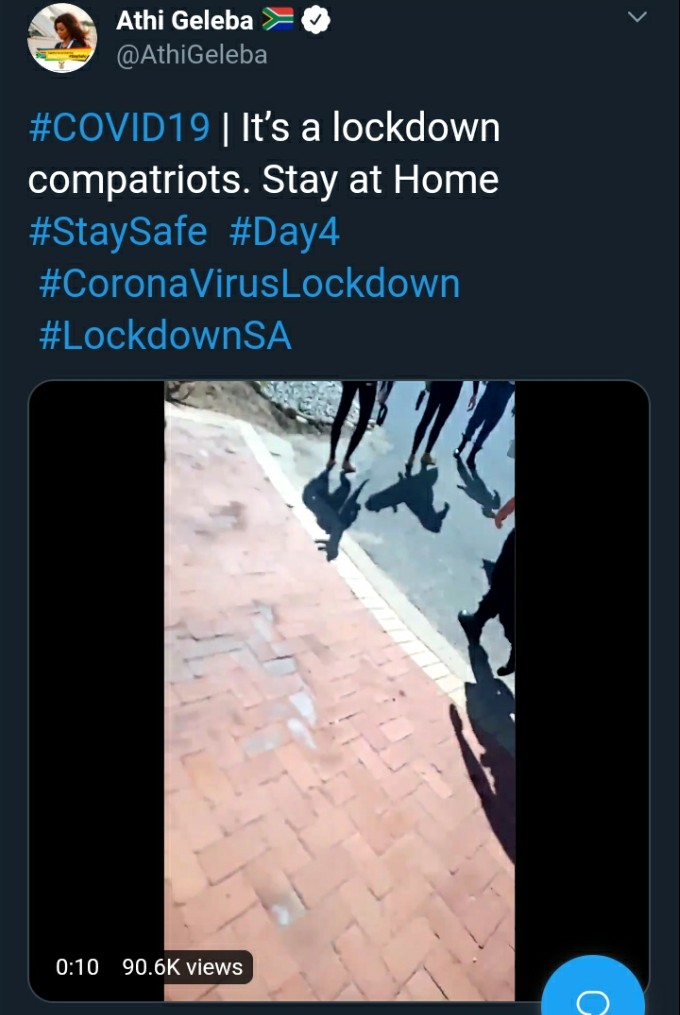Open the #COVID19 hashtag

[x=120, y=127]
